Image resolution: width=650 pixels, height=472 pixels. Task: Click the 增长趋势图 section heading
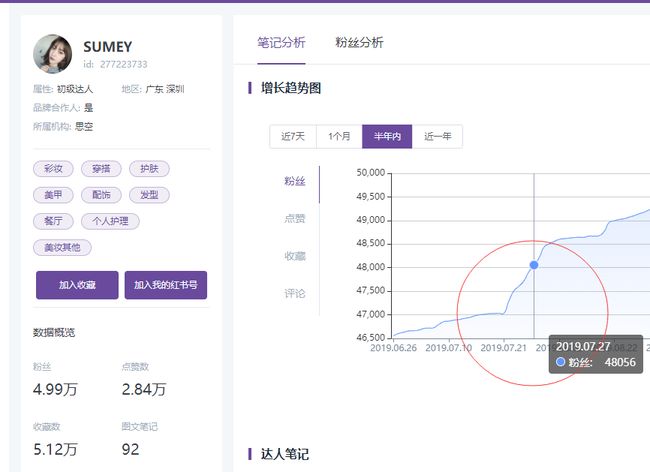point(291,88)
